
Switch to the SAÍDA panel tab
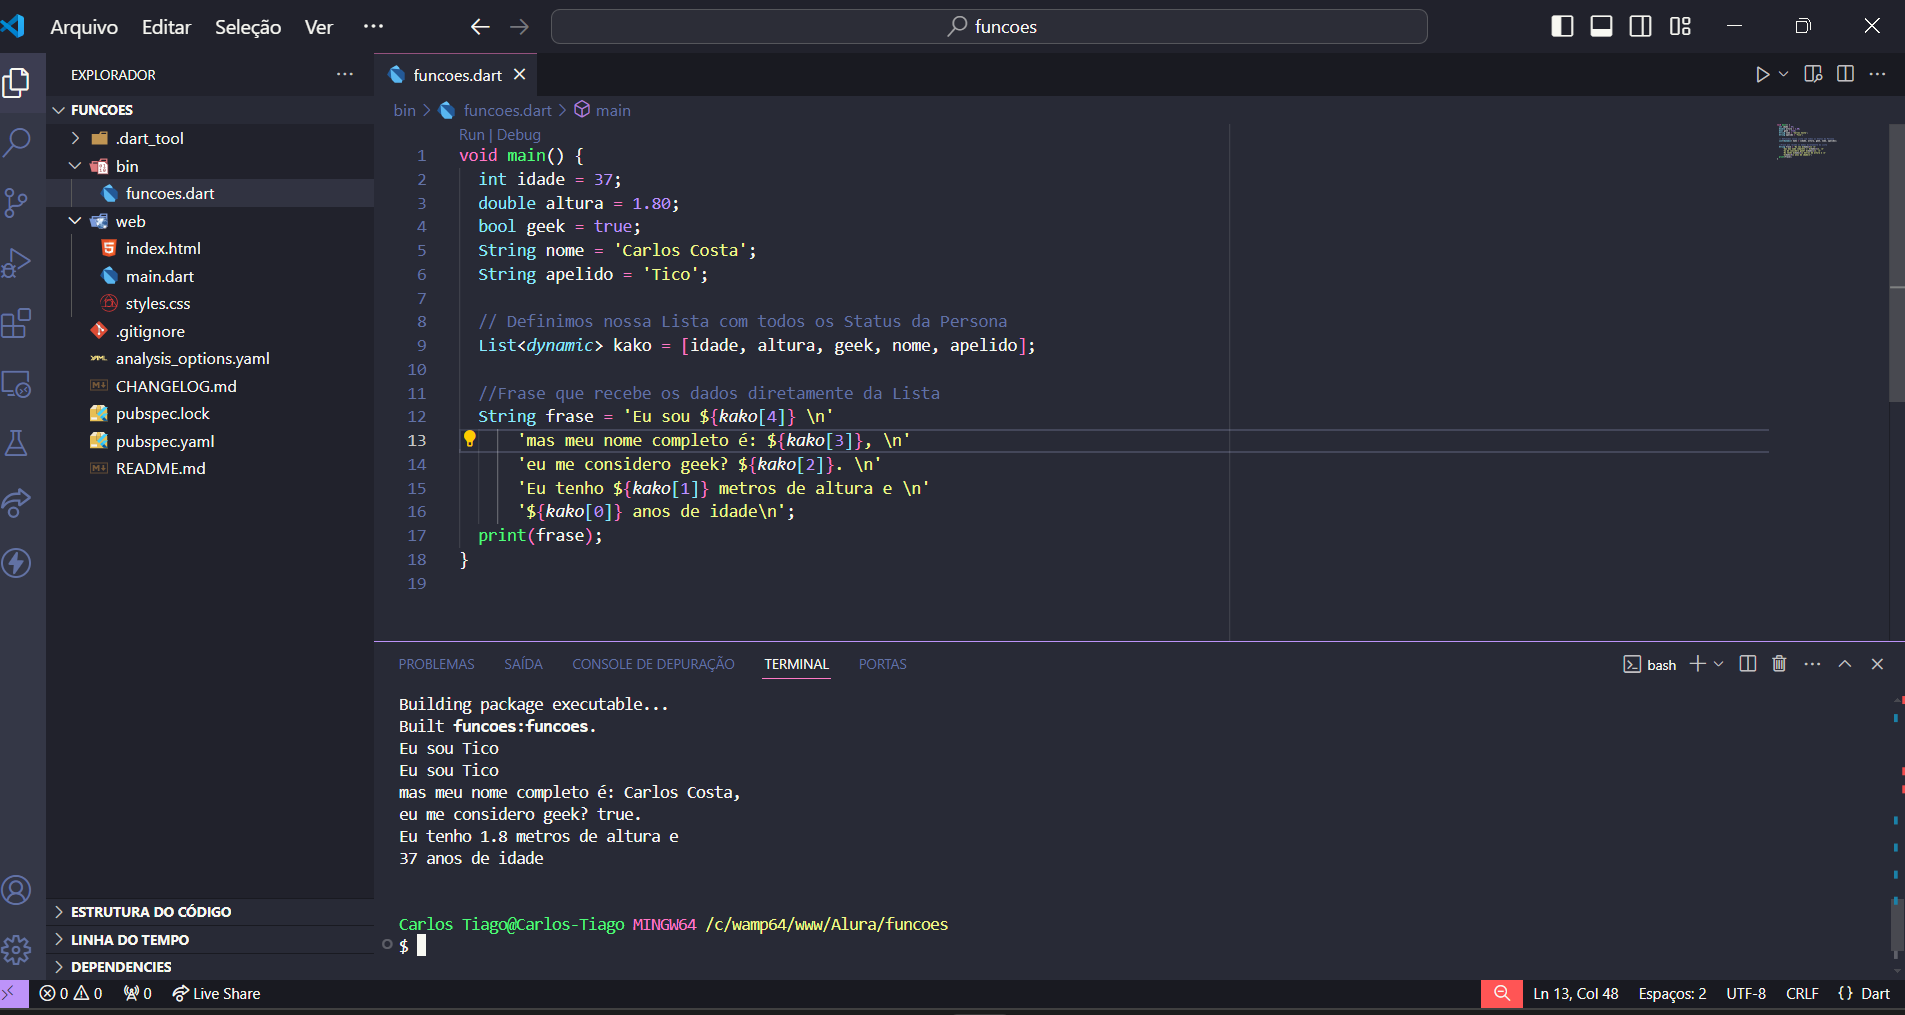pyautogui.click(x=523, y=664)
